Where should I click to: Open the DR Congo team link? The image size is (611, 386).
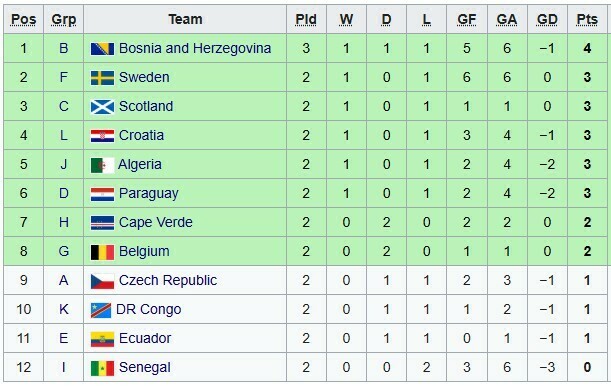coord(148,310)
